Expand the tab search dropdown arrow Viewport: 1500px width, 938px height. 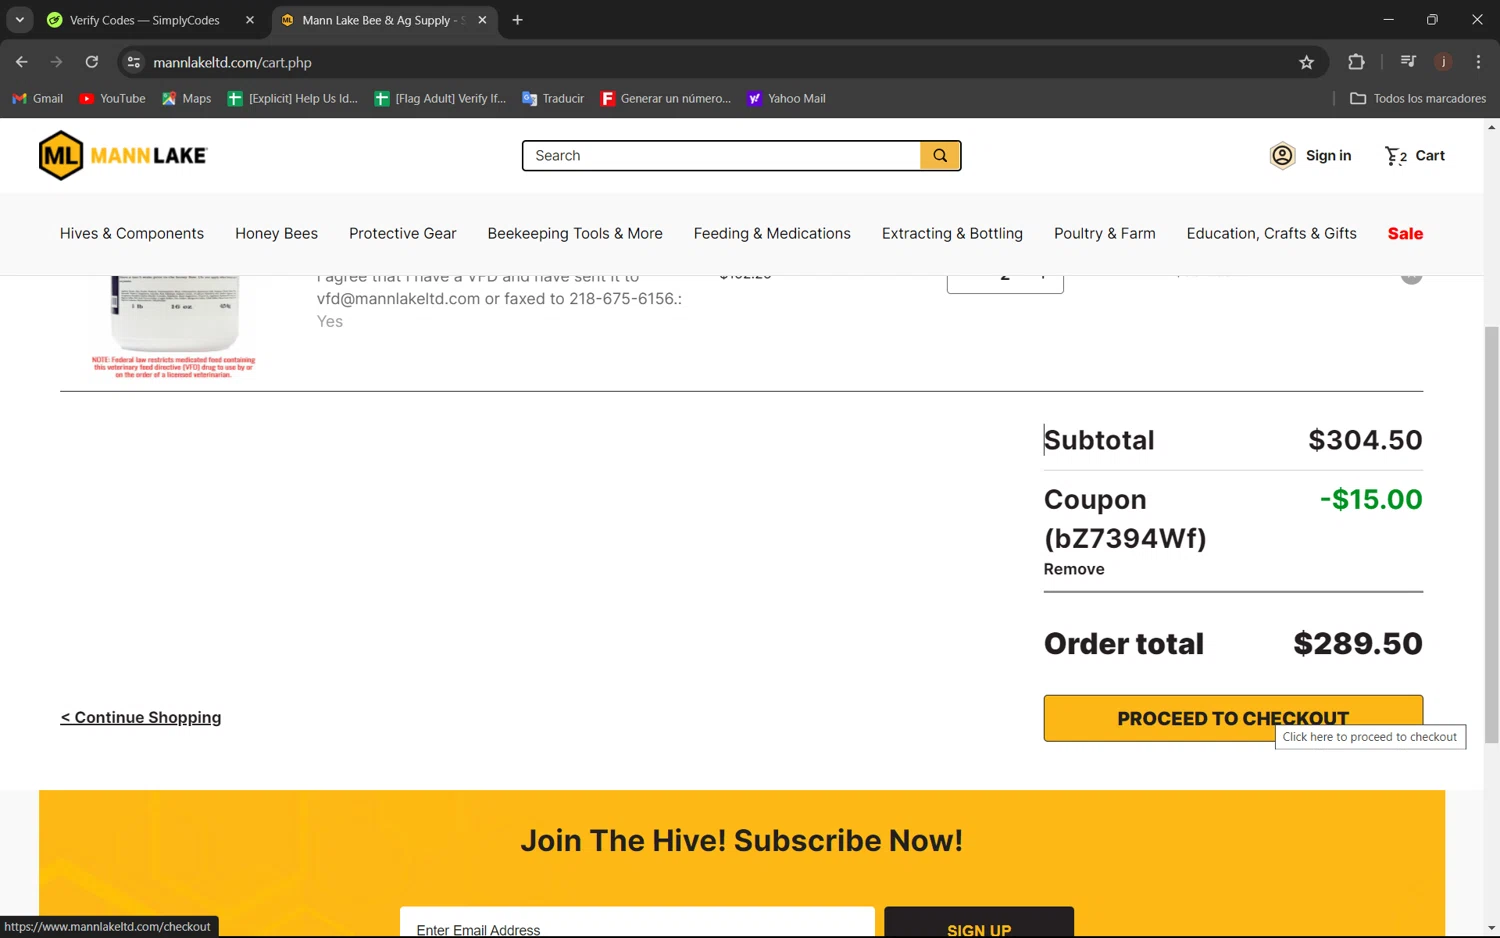pos(19,20)
